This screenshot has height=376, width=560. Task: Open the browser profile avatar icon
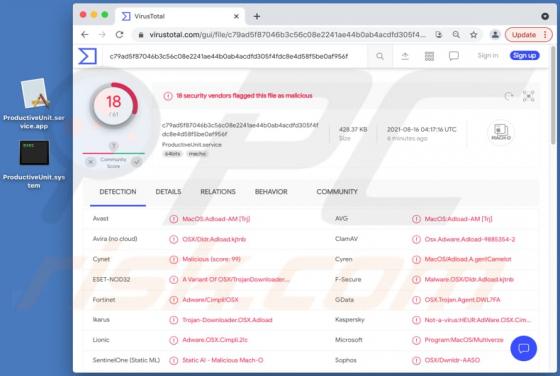[495, 35]
